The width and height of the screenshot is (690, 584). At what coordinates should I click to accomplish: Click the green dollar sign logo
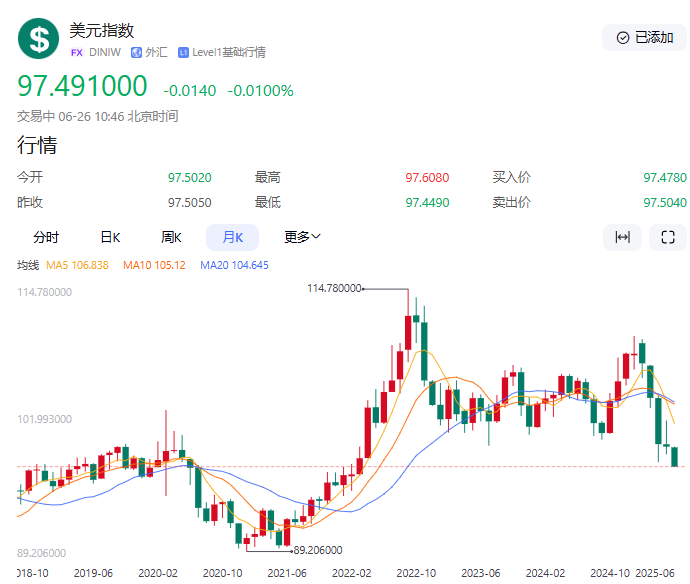coord(38,39)
